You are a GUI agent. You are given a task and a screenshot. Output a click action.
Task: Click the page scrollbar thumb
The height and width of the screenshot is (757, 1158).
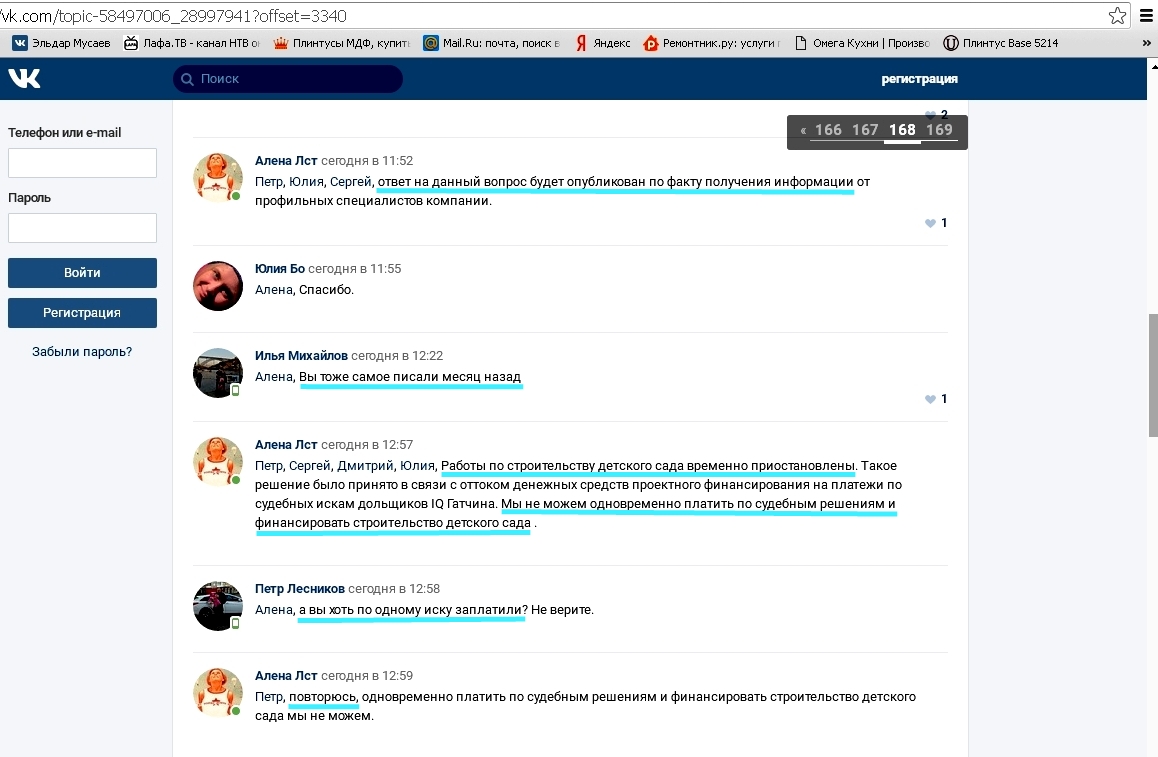click(x=1153, y=375)
